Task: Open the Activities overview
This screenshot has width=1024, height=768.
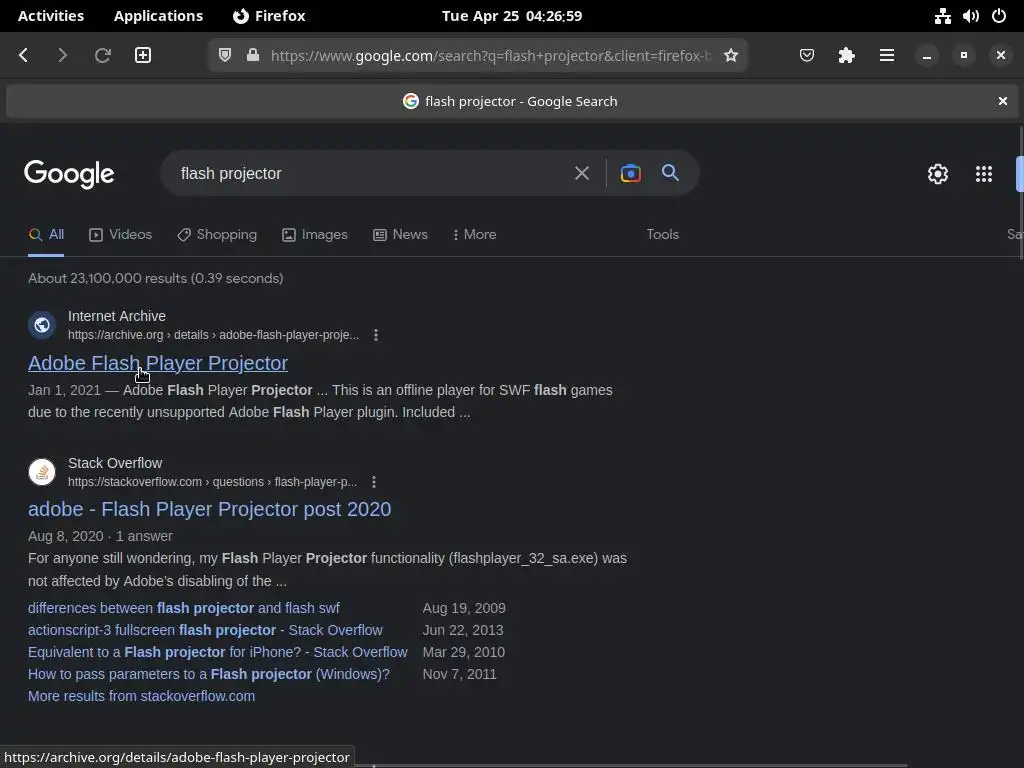Action: click(x=51, y=16)
